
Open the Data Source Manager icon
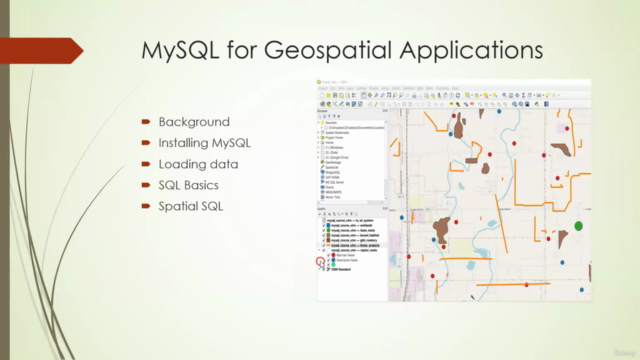click(322, 104)
